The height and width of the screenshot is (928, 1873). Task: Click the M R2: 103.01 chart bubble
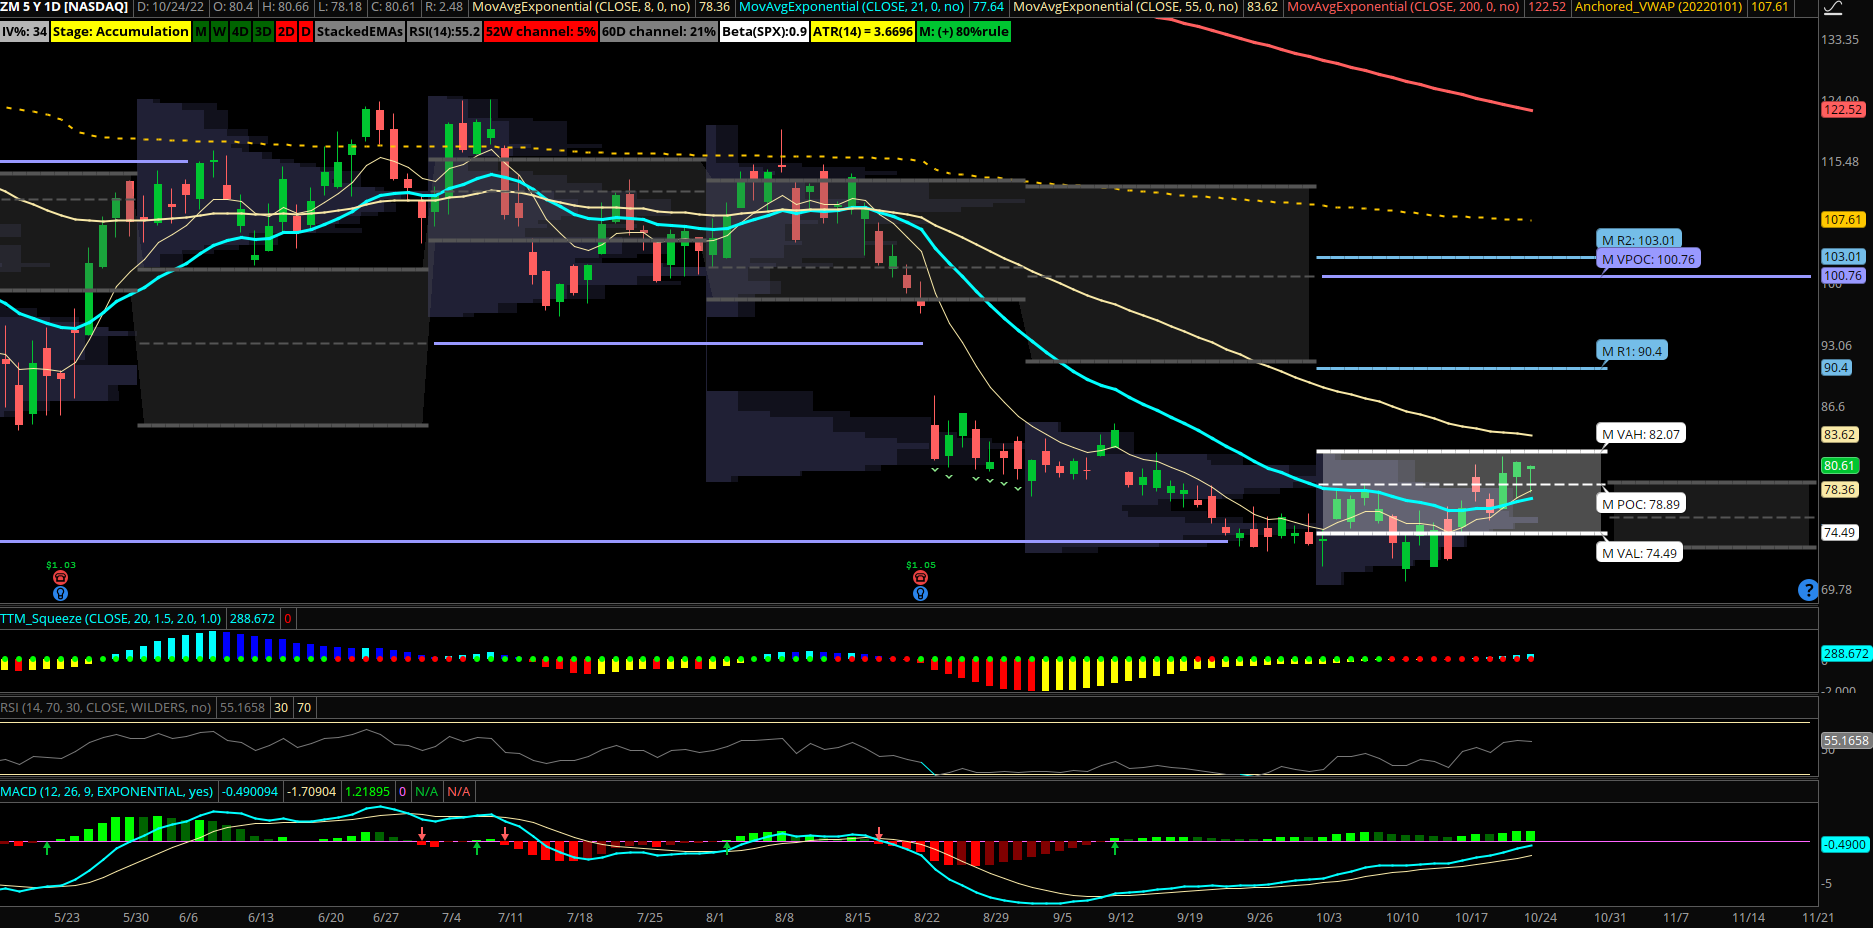[1638, 240]
